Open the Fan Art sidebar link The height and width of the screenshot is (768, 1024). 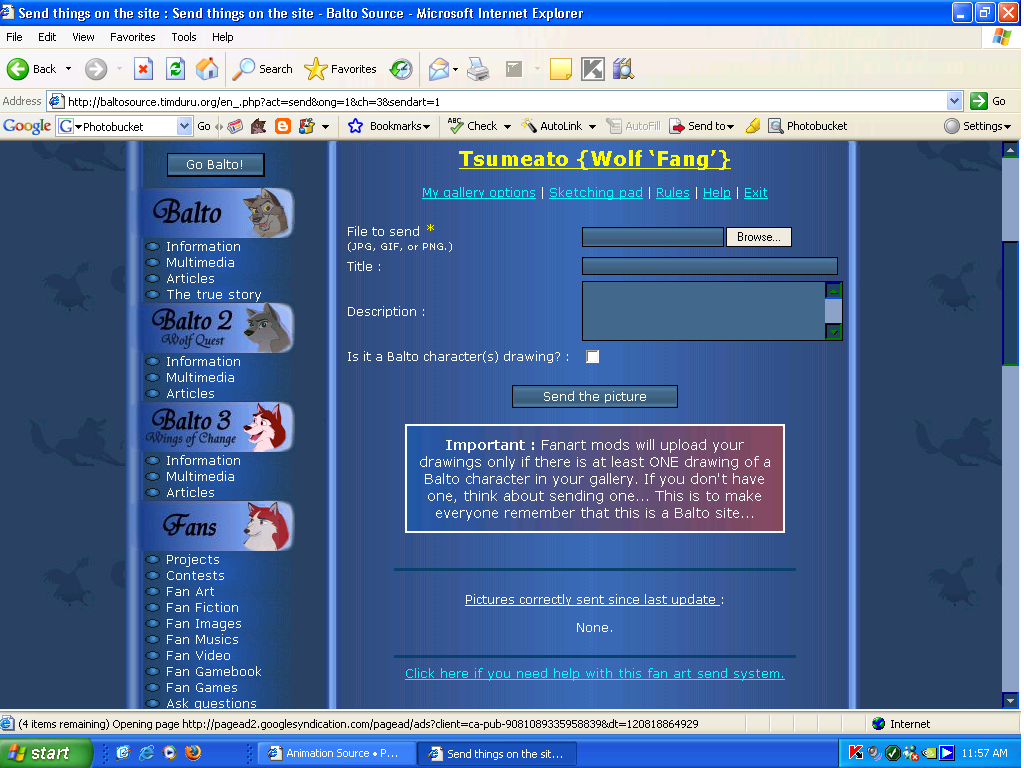(190, 592)
